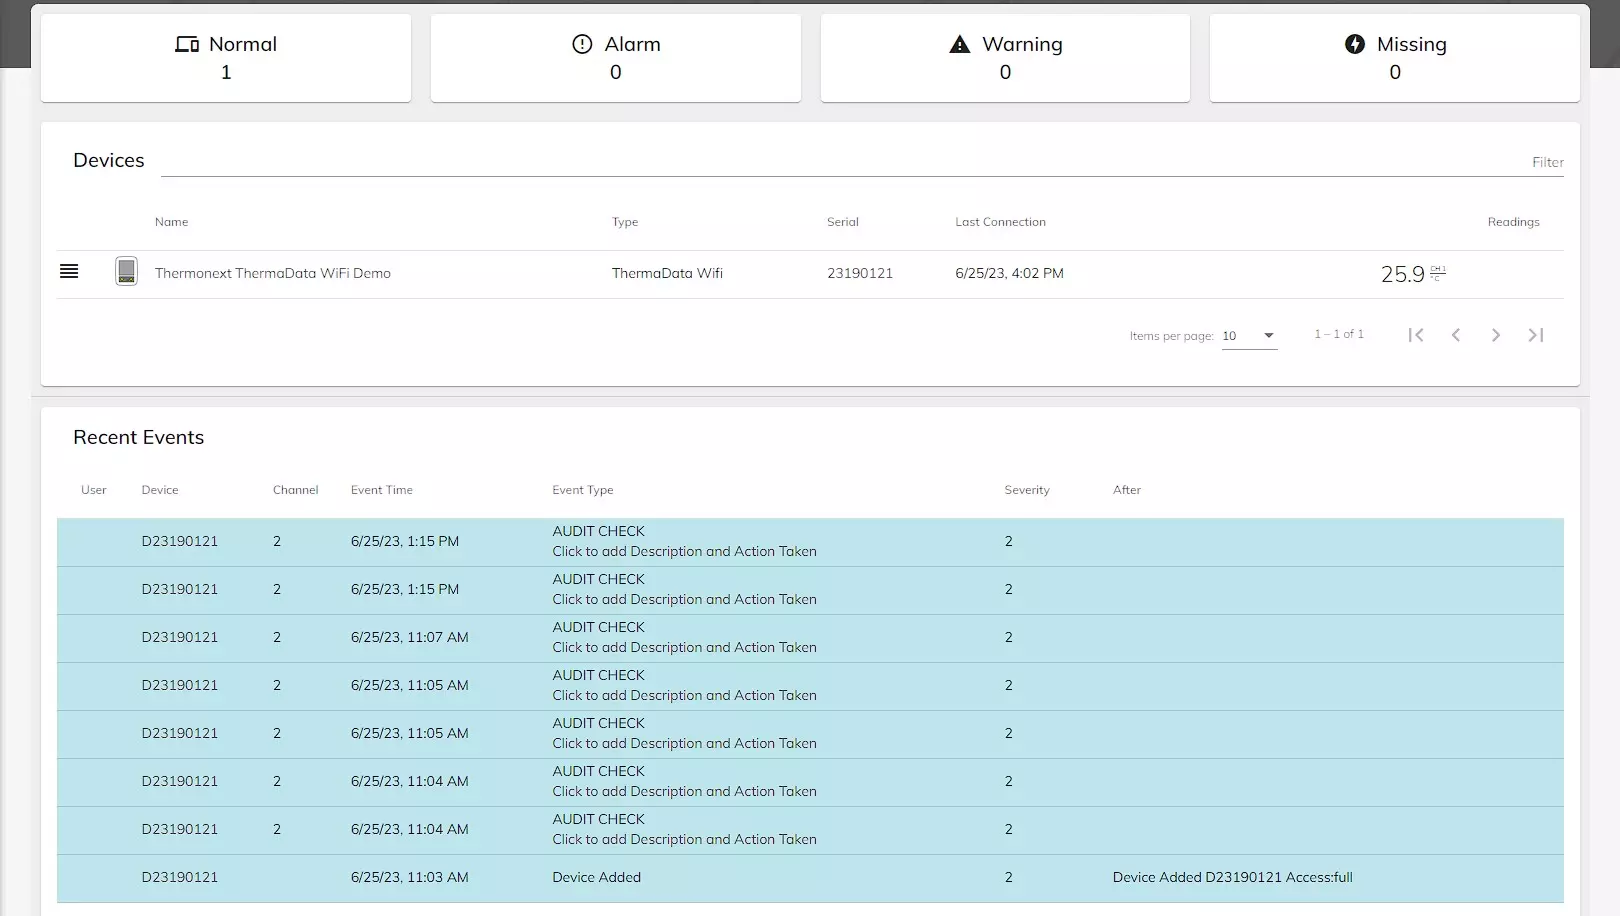1620x916 pixels.
Task: Click the channel unit icon beside 25.9
Action: (x=1438, y=273)
